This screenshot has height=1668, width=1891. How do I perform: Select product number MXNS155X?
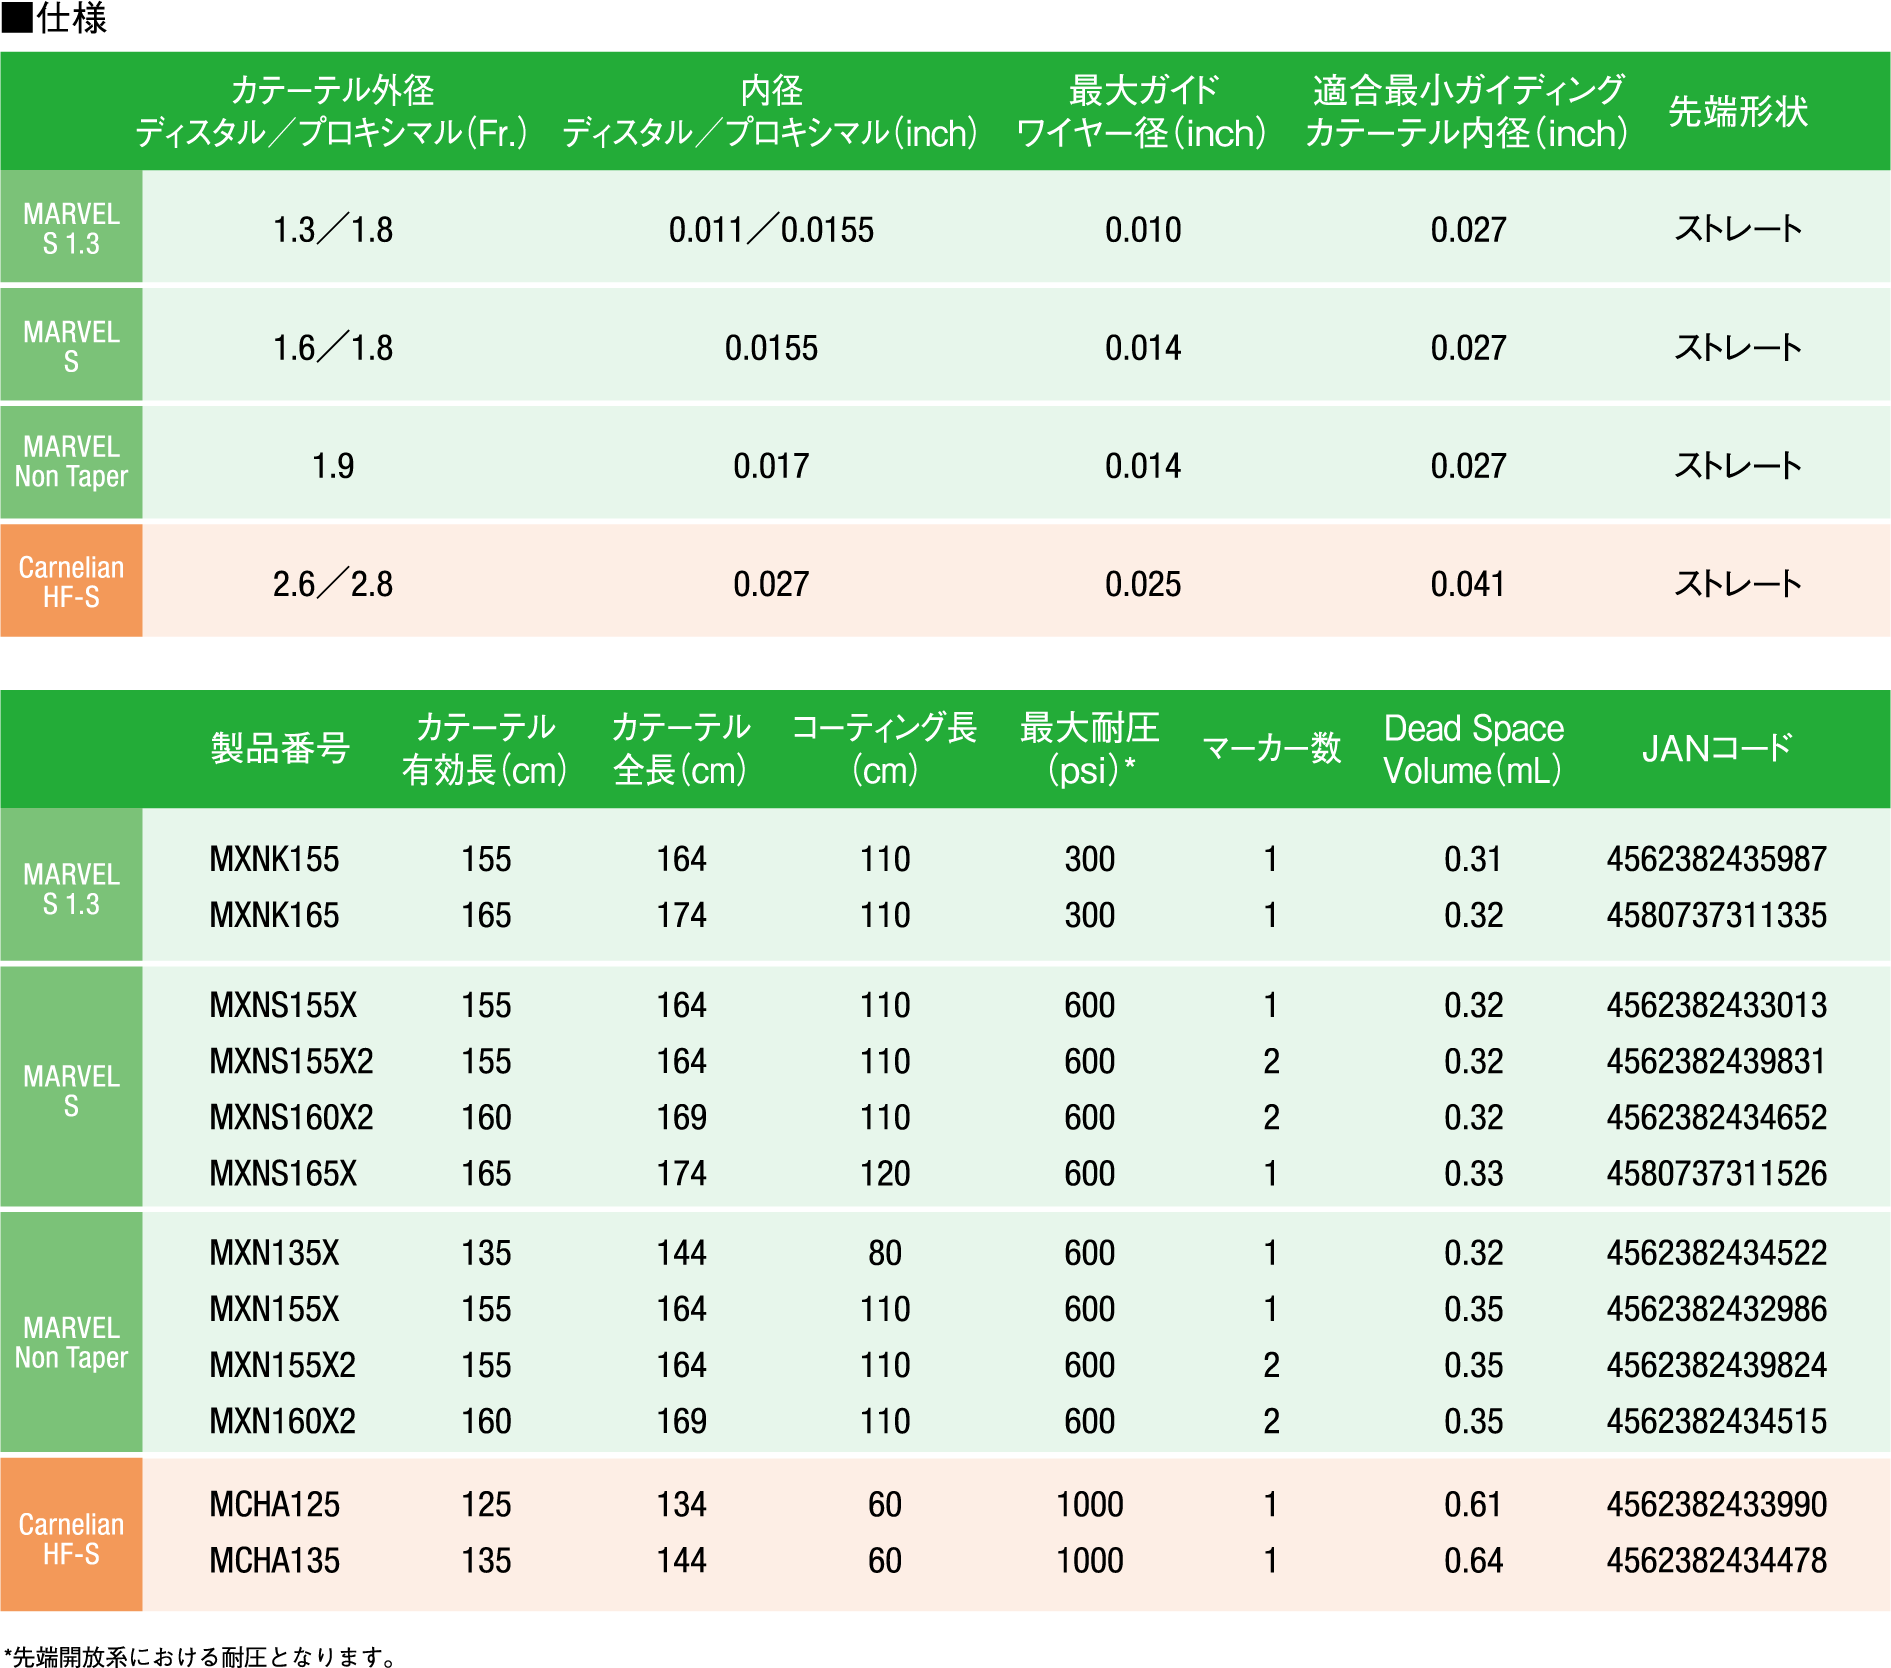point(283,1005)
